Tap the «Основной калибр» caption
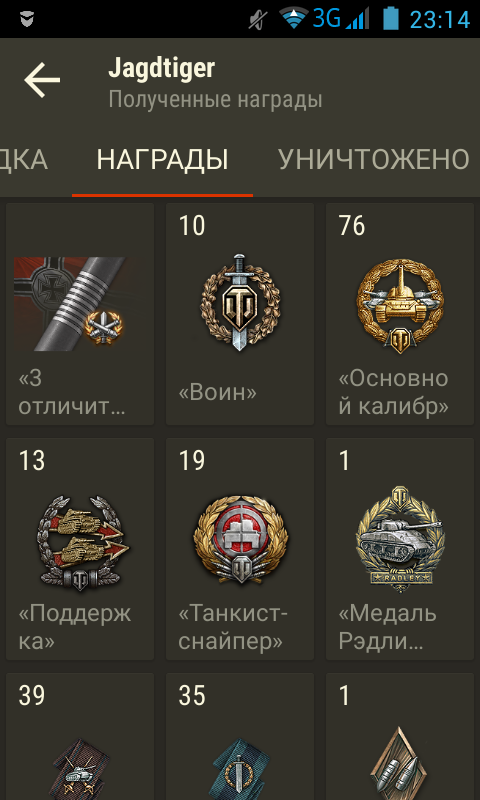 click(393, 392)
